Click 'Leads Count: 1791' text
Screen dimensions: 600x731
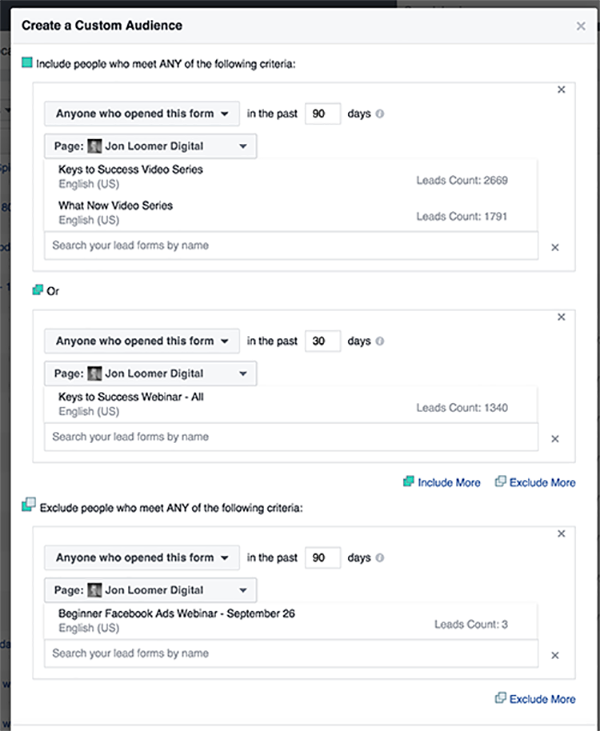click(462, 217)
